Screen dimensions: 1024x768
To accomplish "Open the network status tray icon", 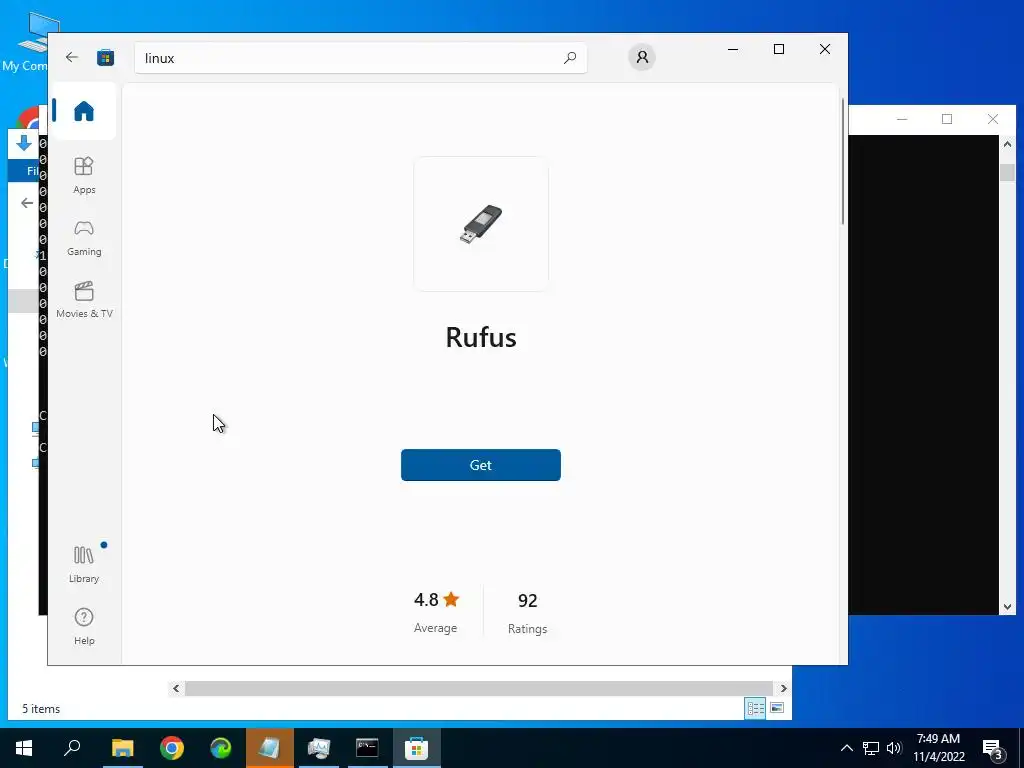I will tap(870, 748).
